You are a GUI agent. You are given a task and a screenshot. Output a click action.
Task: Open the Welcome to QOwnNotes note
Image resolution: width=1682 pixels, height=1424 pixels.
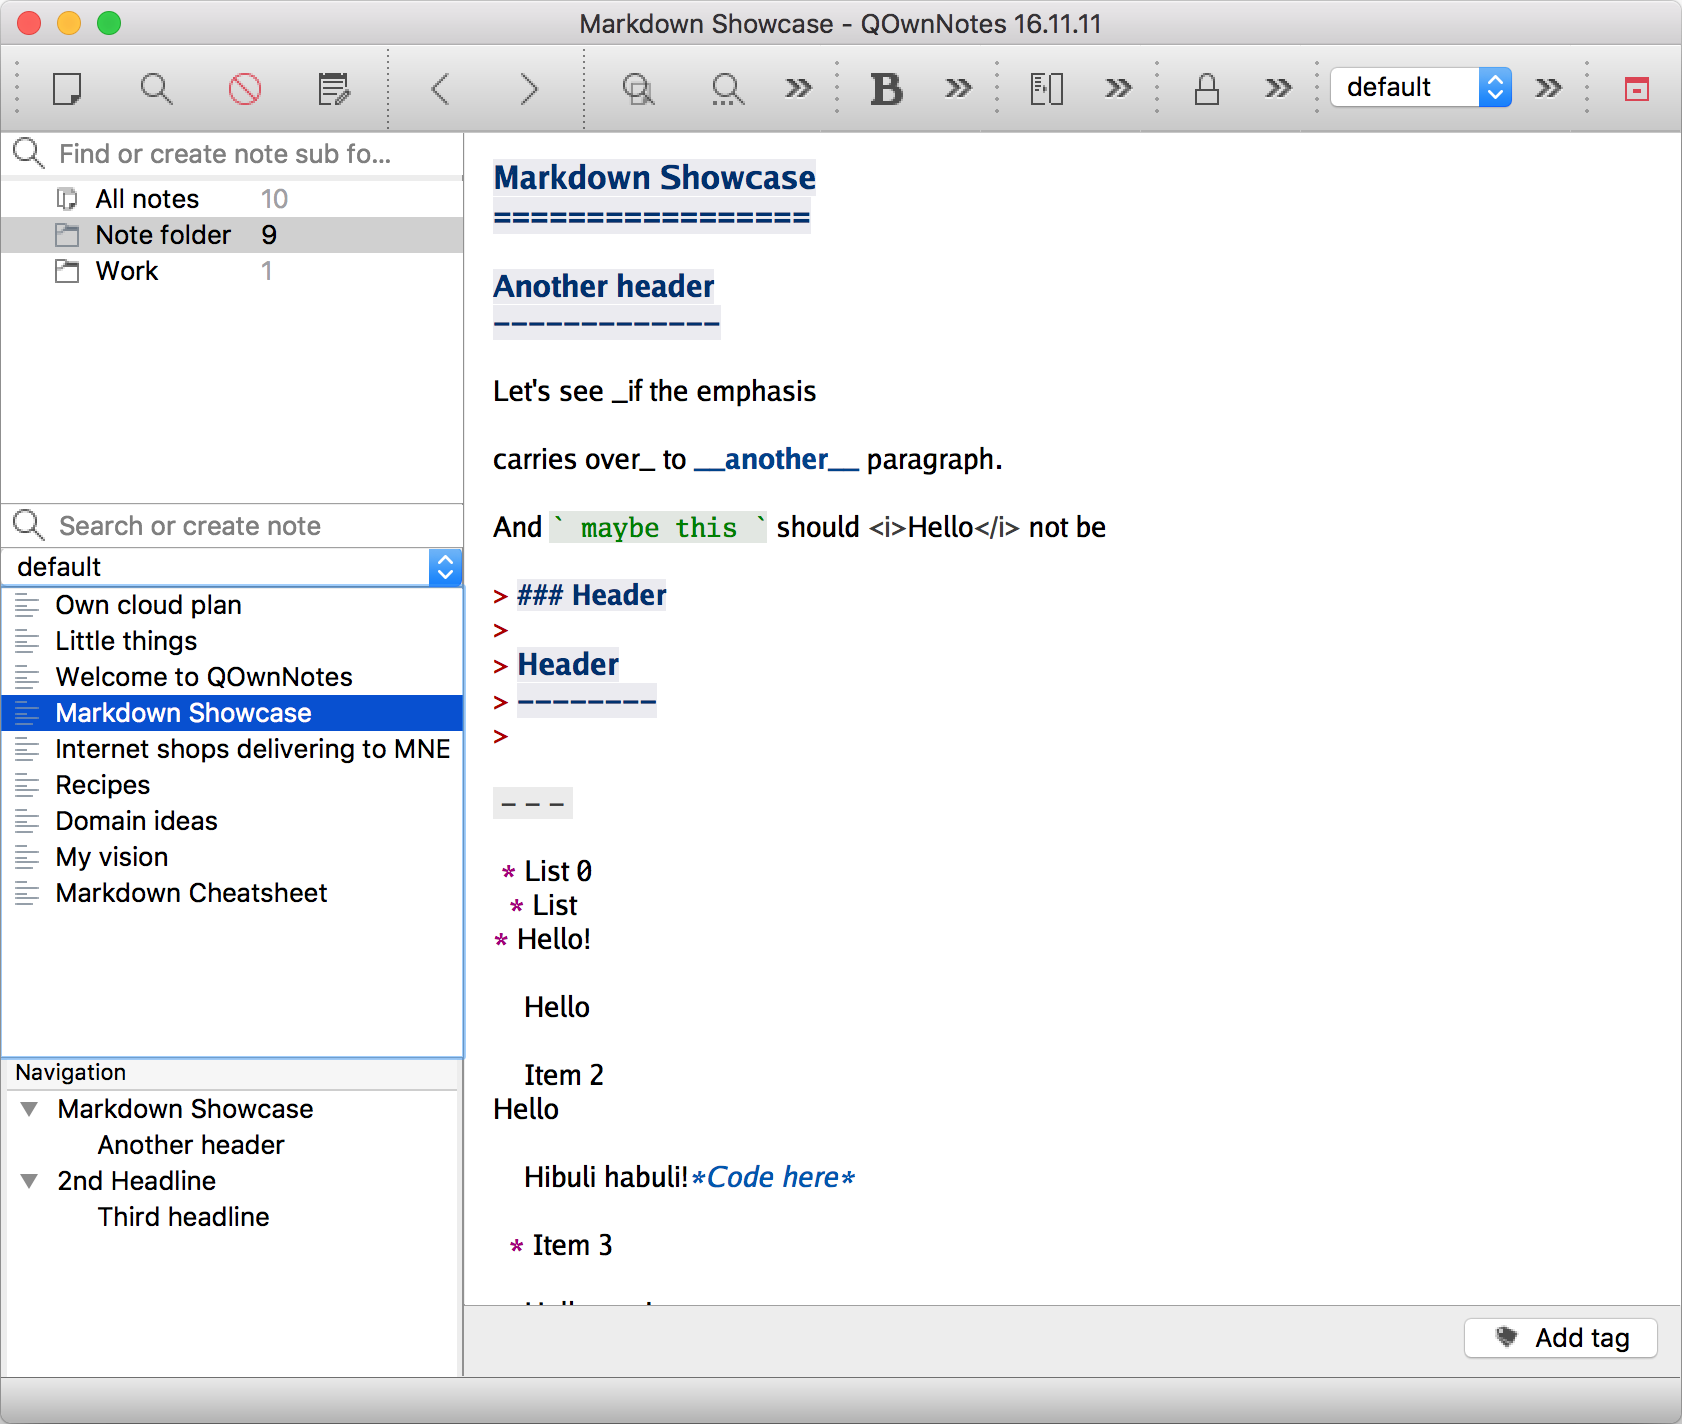(232, 677)
